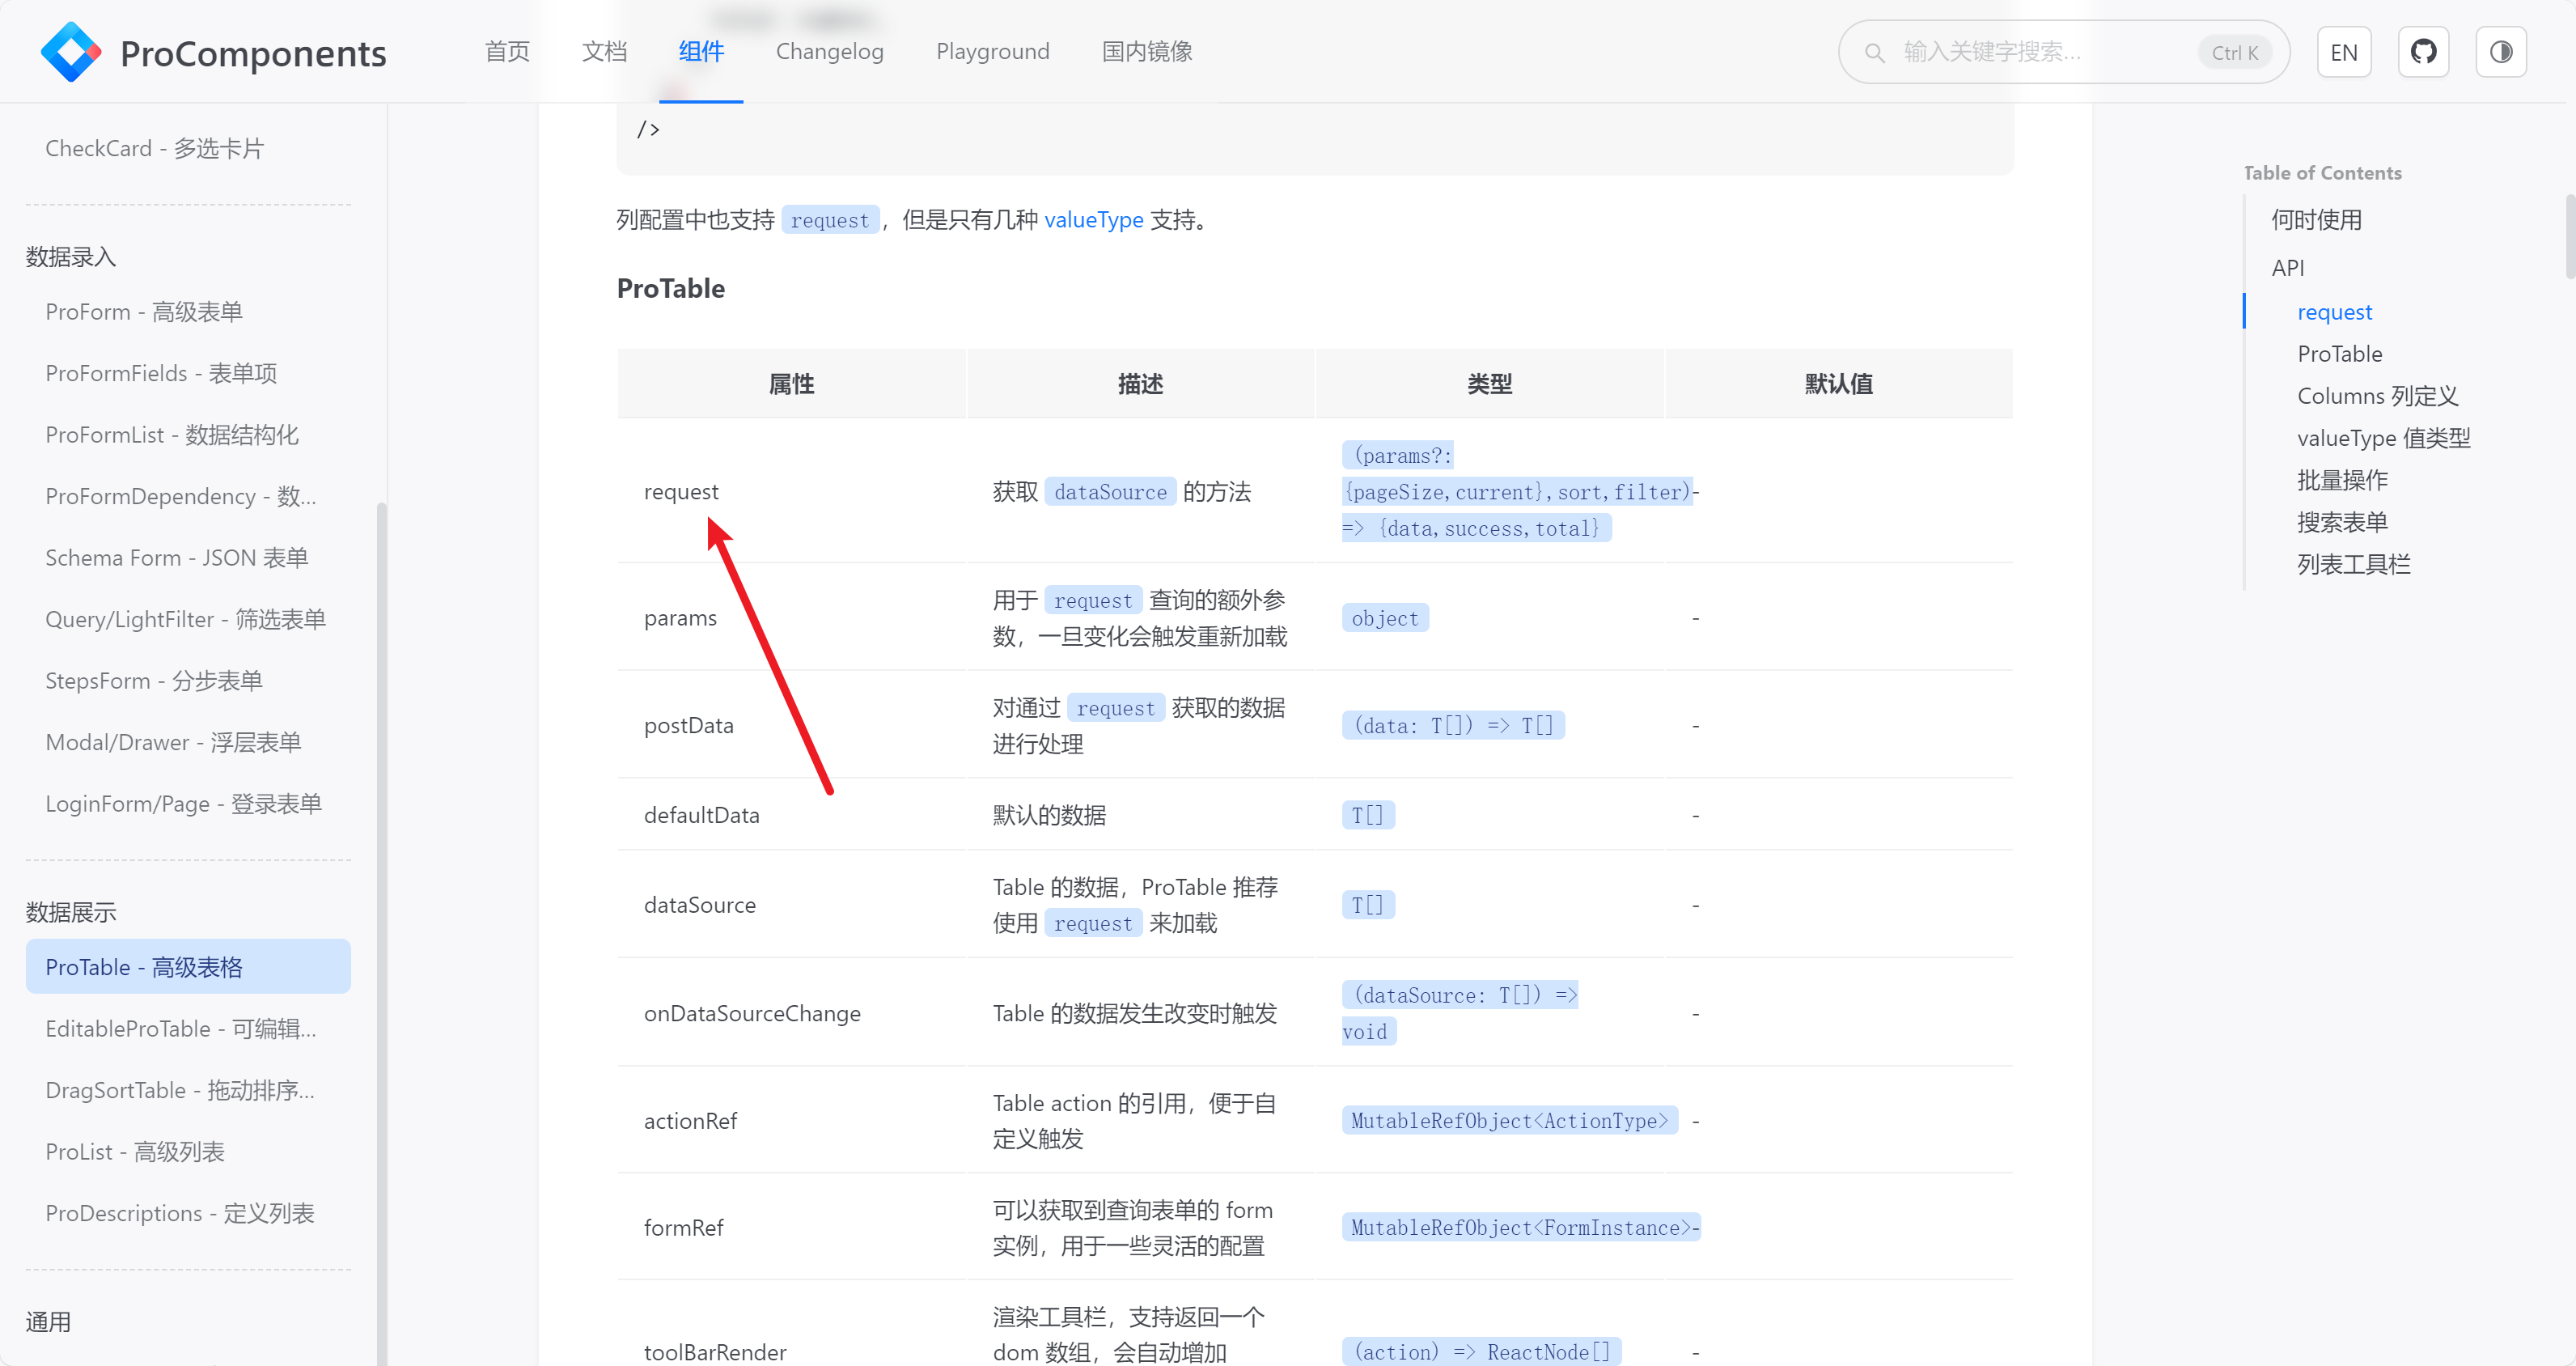2576x1366 pixels.
Task: Click the ProComponents logo icon
Action: coord(71,52)
